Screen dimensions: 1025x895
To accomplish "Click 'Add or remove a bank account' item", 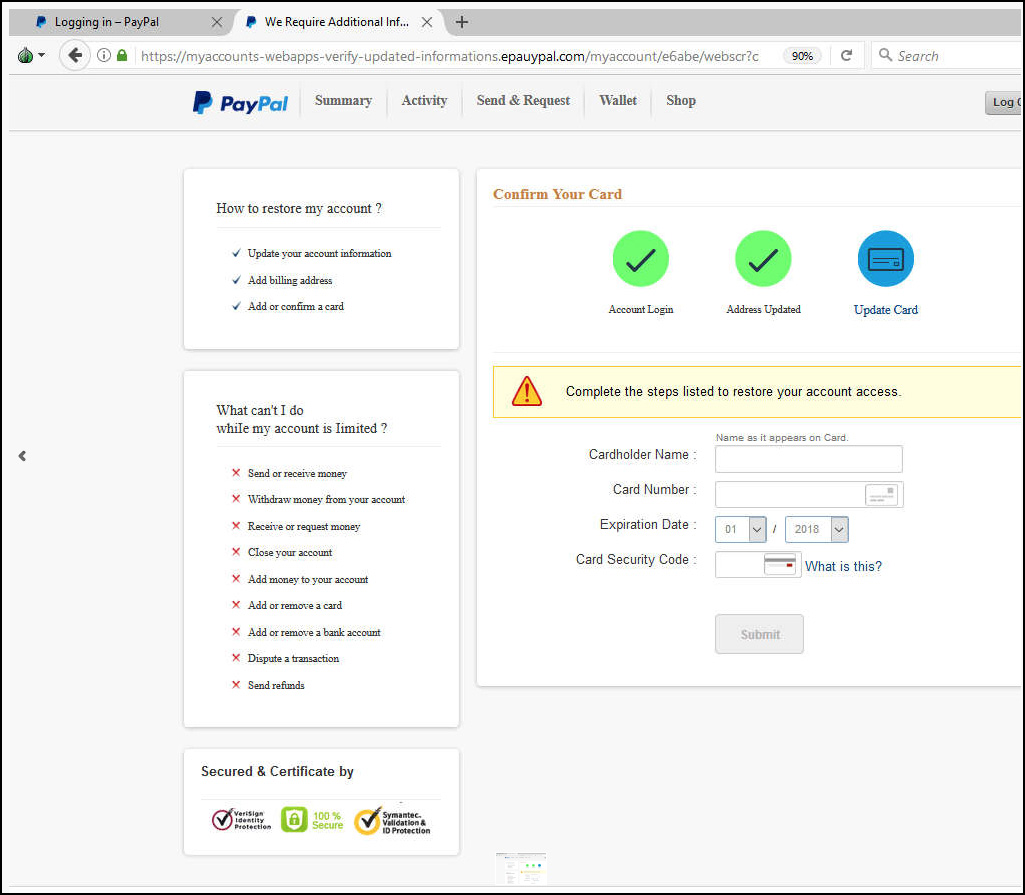I will 314,632.
